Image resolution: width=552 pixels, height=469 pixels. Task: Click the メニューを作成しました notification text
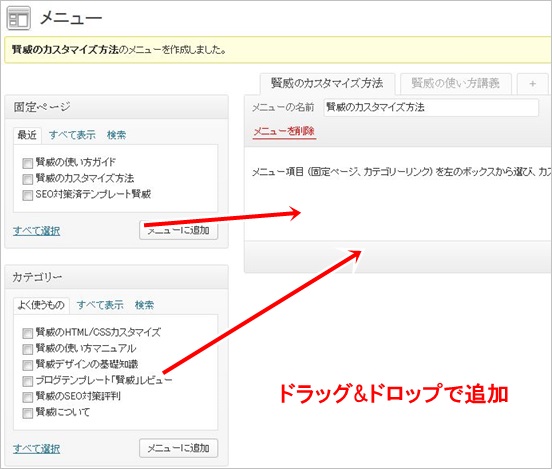click(x=119, y=50)
